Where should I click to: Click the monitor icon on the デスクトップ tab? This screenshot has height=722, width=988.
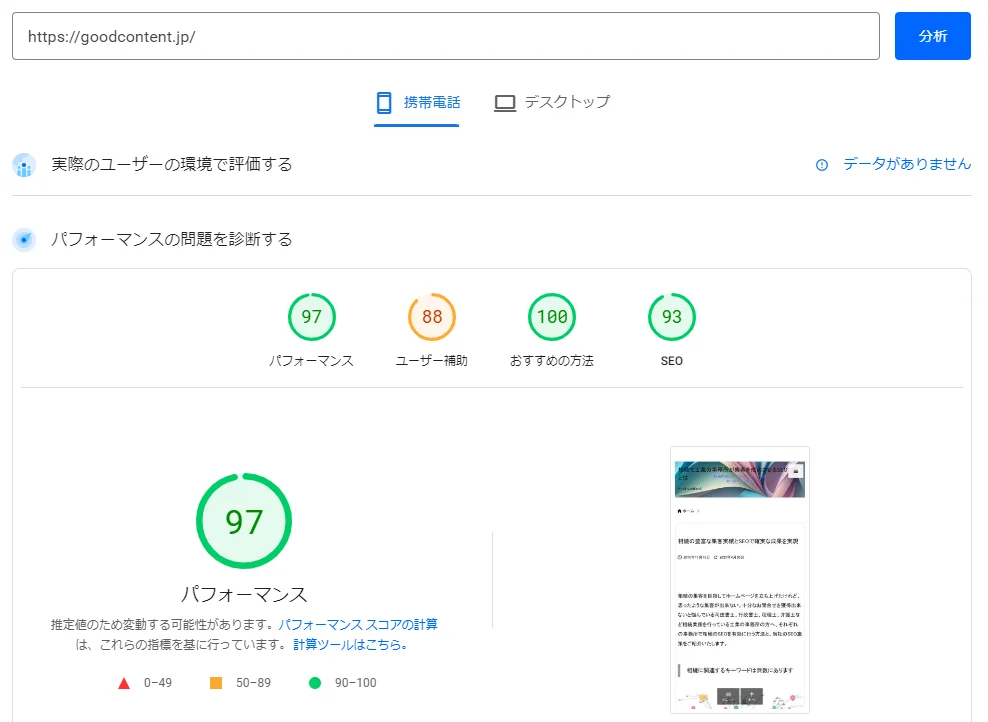(505, 101)
